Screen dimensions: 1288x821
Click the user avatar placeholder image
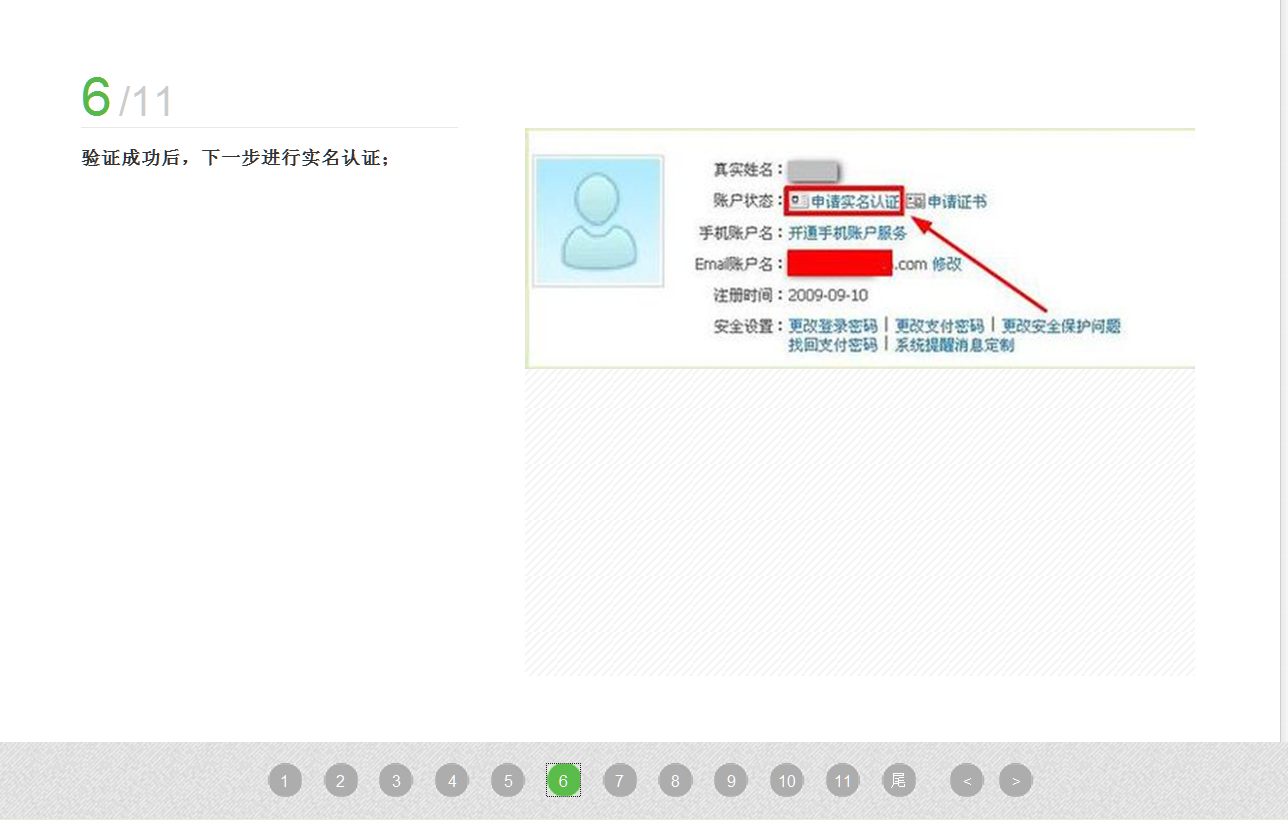pos(598,221)
